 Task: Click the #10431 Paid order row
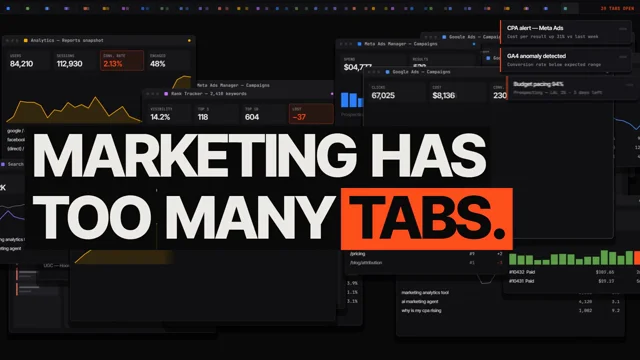pyautogui.click(x=574, y=281)
